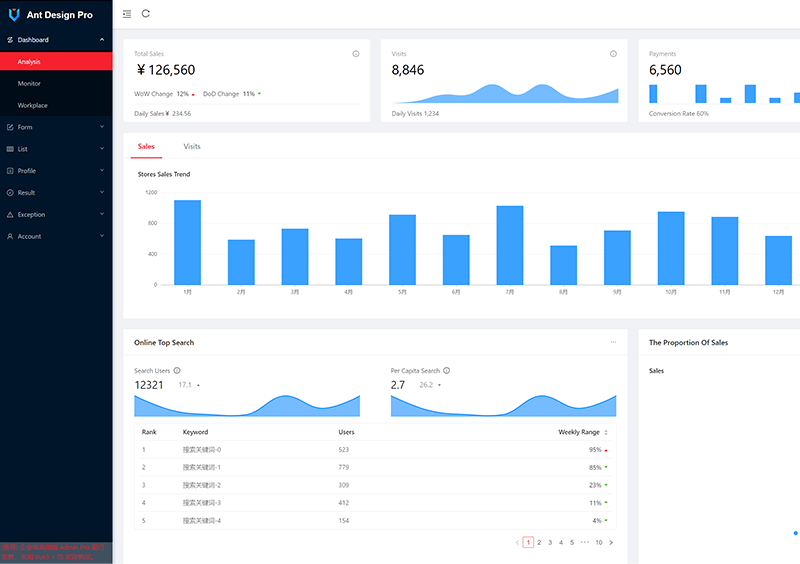Click the info icon on Visits card
This screenshot has height=564, width=800.
click(613, 54)
